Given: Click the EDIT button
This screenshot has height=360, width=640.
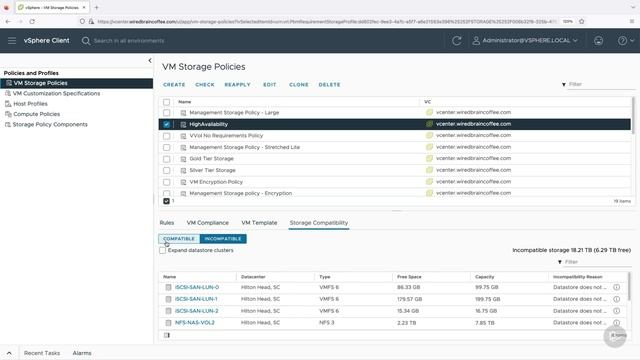Looking at the screenshot, I should 270,84.
